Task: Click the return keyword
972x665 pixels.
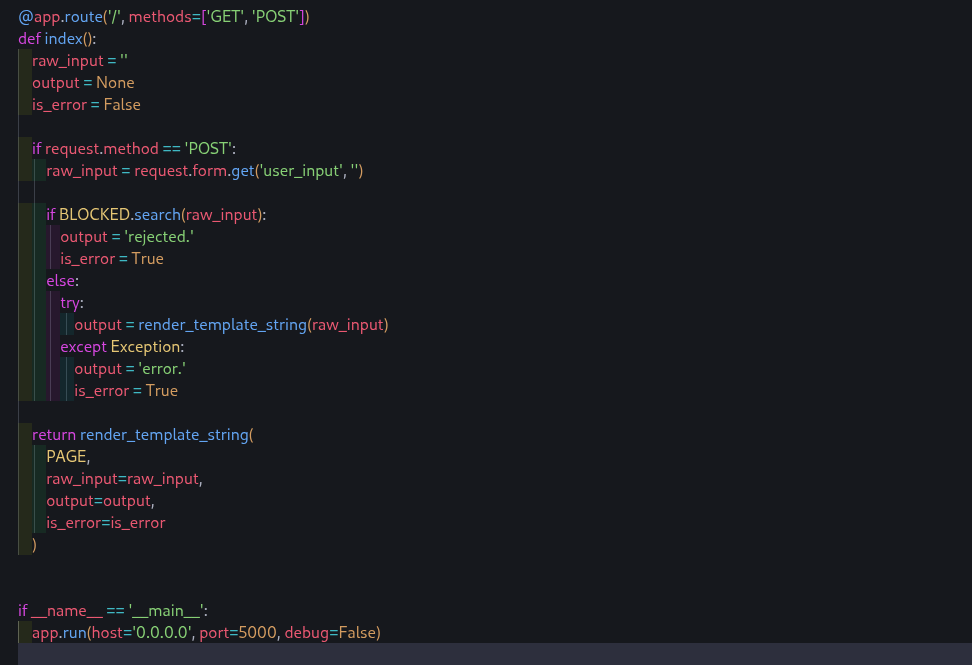Action: [54, 435]
